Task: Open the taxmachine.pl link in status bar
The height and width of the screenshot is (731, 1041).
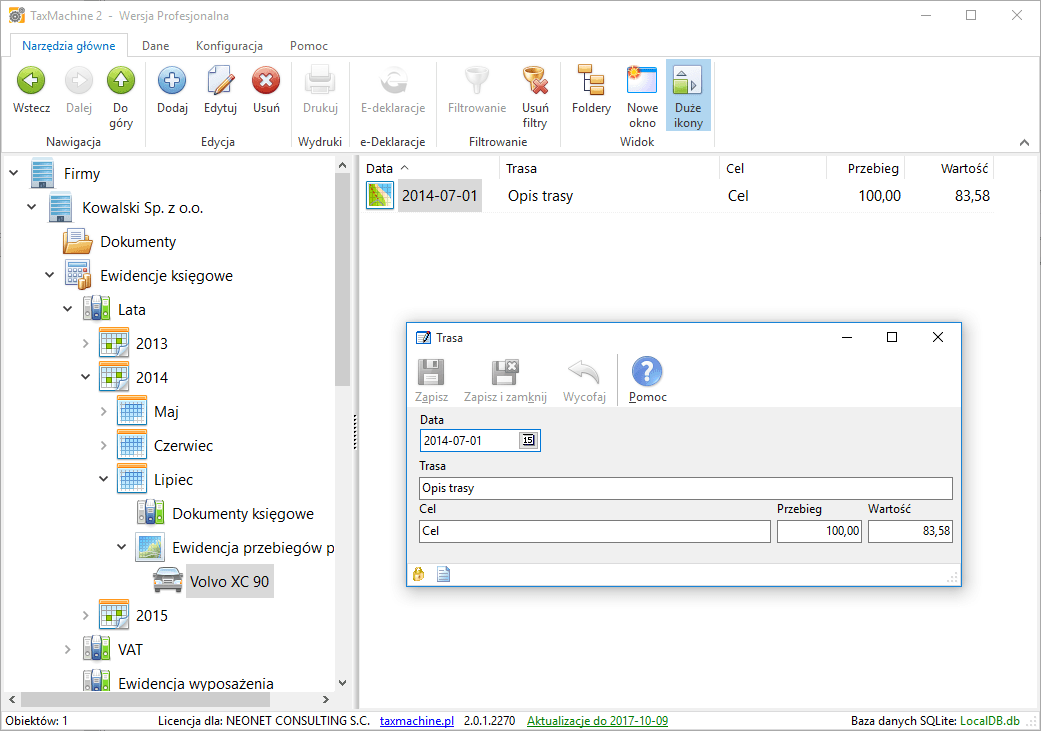Action: point(417,721)
